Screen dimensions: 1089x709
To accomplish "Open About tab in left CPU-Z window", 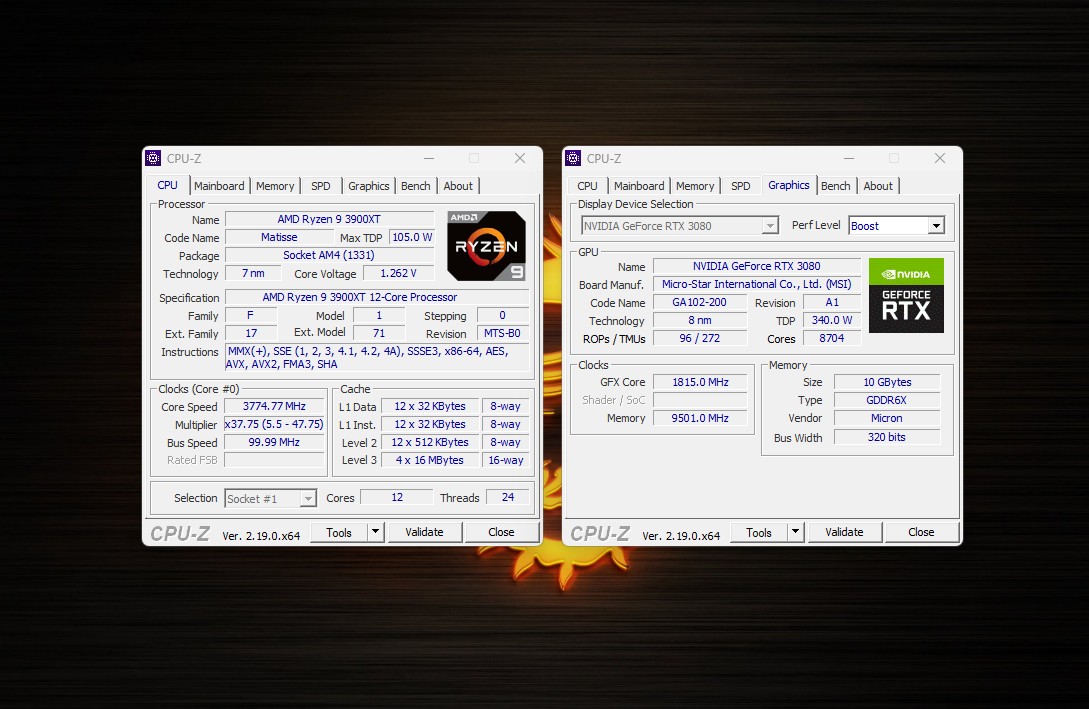I will click(x=458, y=186).
